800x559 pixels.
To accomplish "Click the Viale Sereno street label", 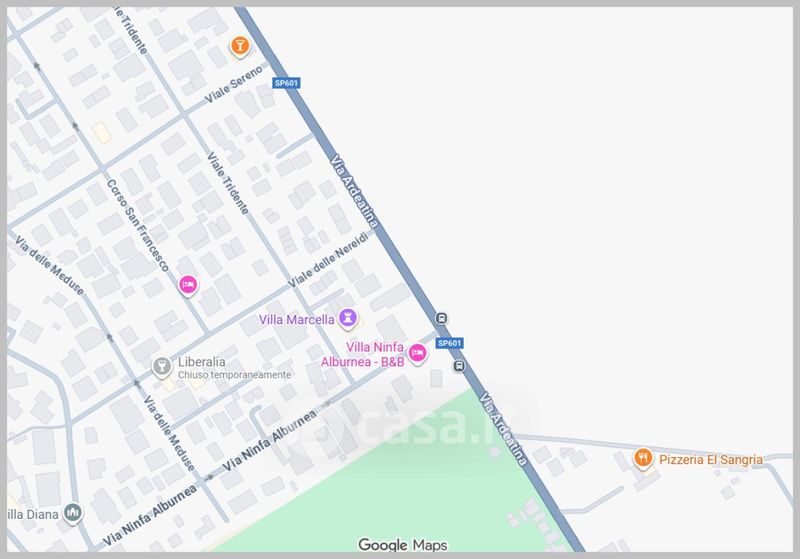I will pyautogui.click(x=234, y=84).
